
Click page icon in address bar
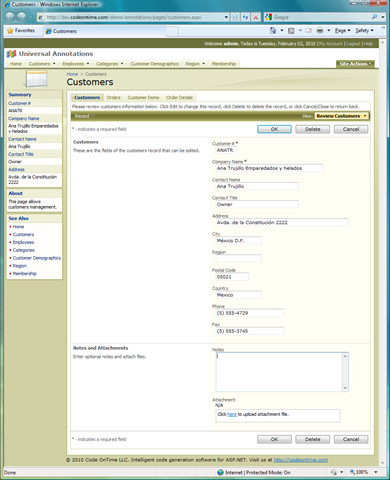coord(41,17)
